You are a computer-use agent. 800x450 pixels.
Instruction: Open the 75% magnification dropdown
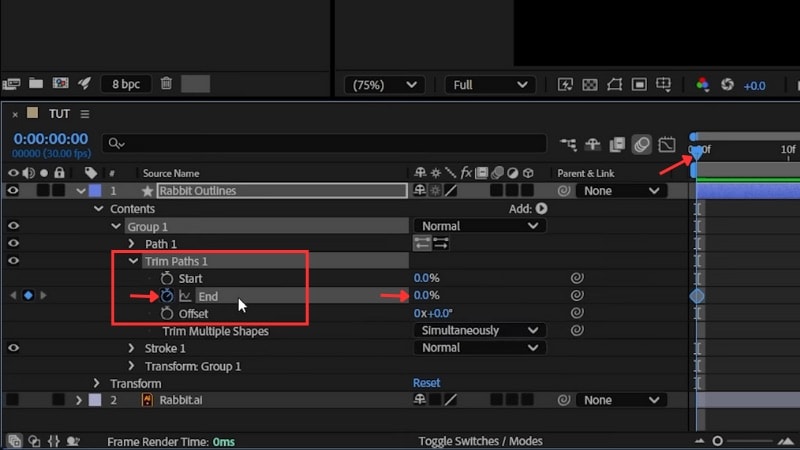(x=384, y=85)
